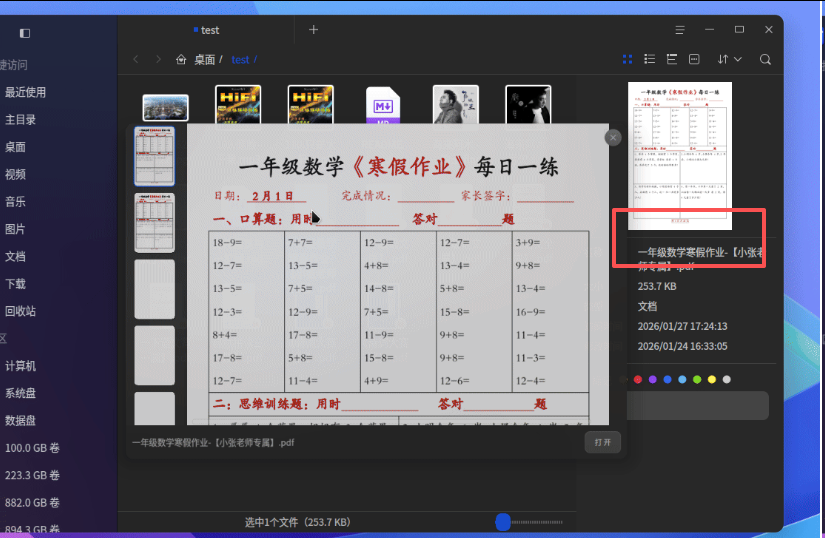Click the icon size zoom slider
This screenshot has width=825, height=538.
click(x=529, y=522)
